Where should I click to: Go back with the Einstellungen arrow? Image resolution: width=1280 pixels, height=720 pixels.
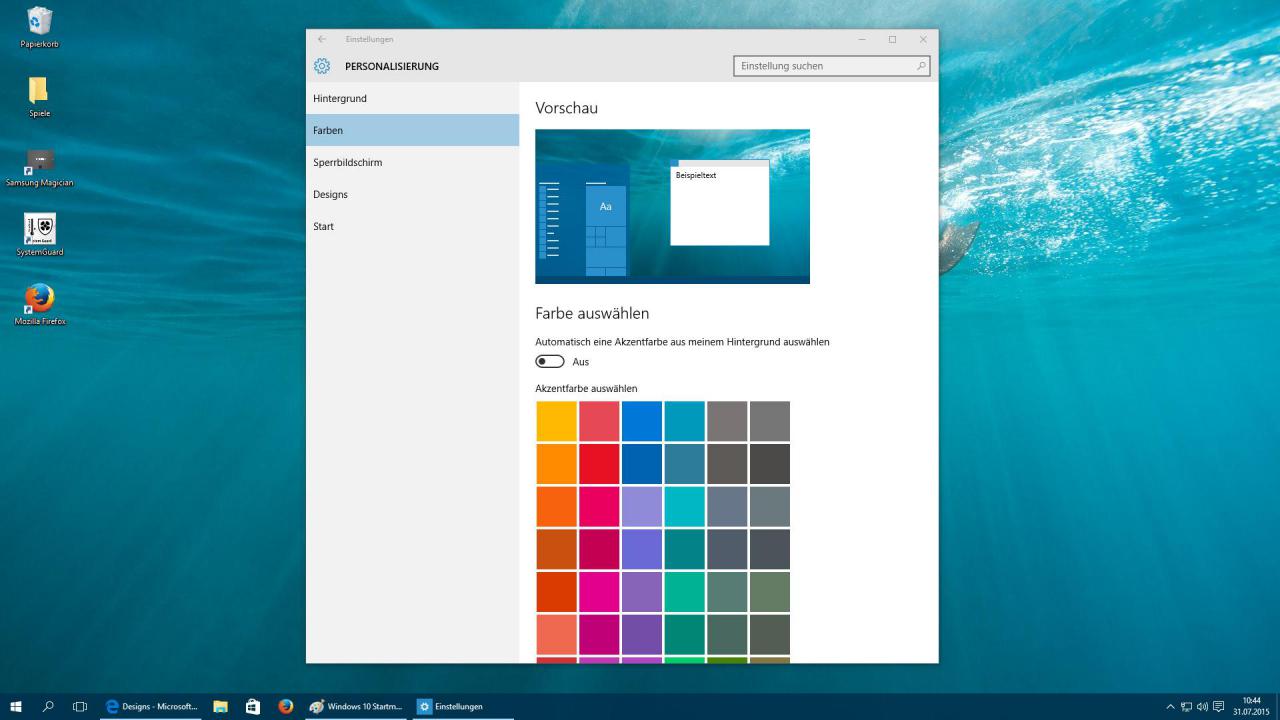click(x=321, y=39)
